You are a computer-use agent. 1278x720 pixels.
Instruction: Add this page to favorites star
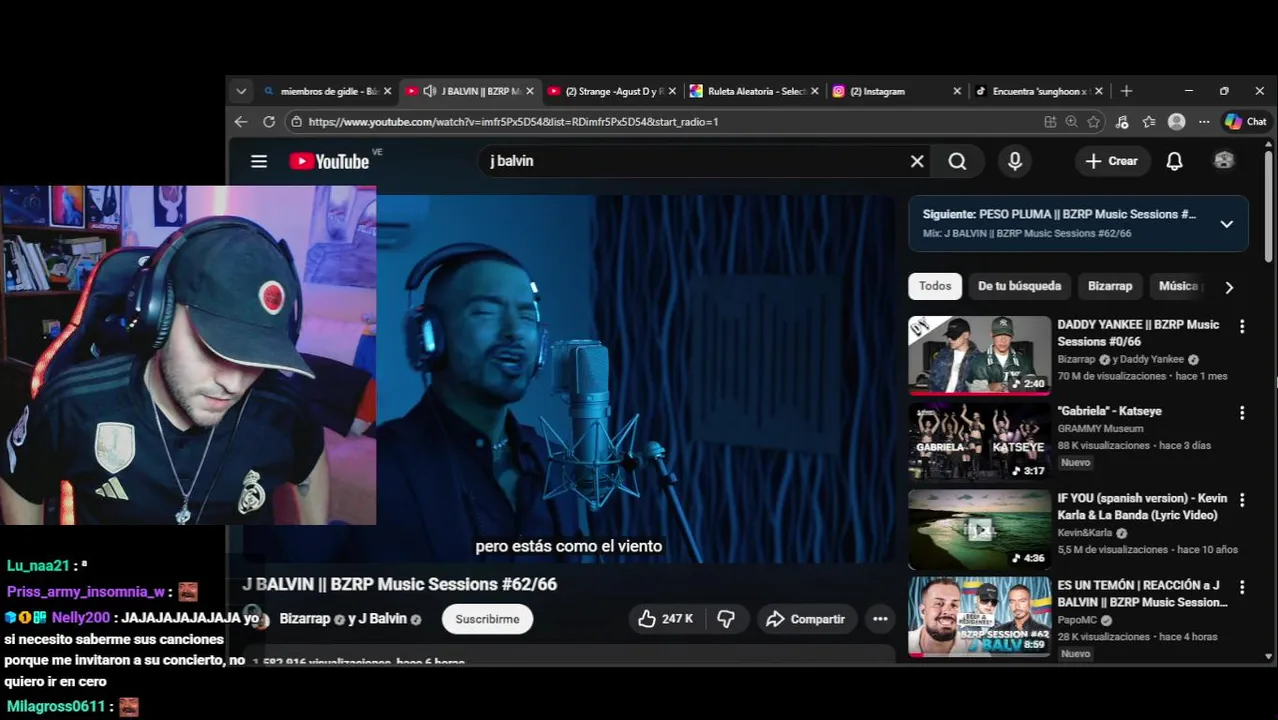tap(1094, 122)
